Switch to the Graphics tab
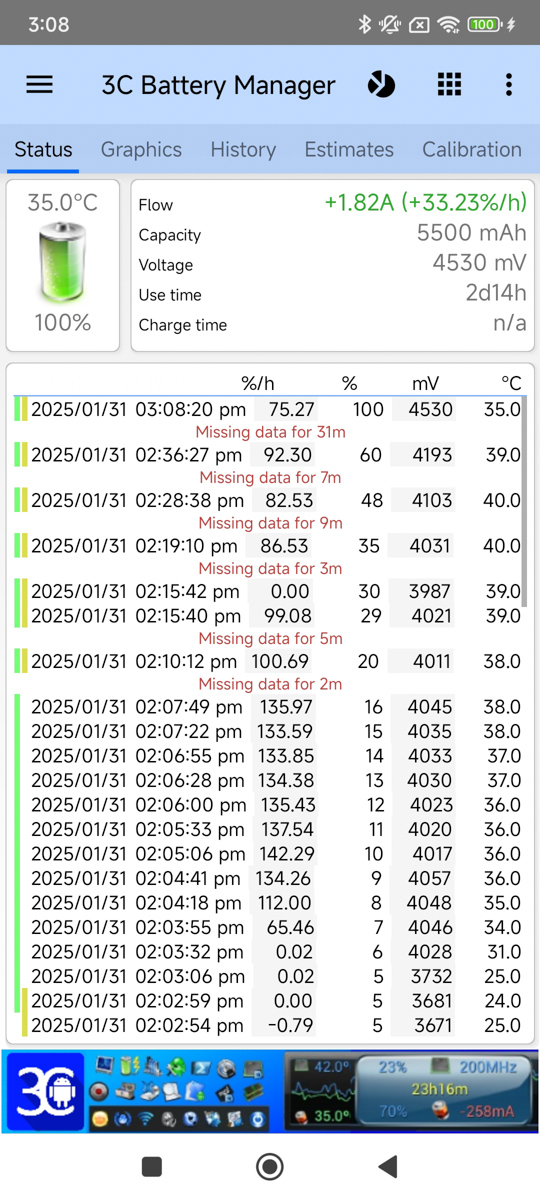This screenshot has height=1200, width=540. 141,149
